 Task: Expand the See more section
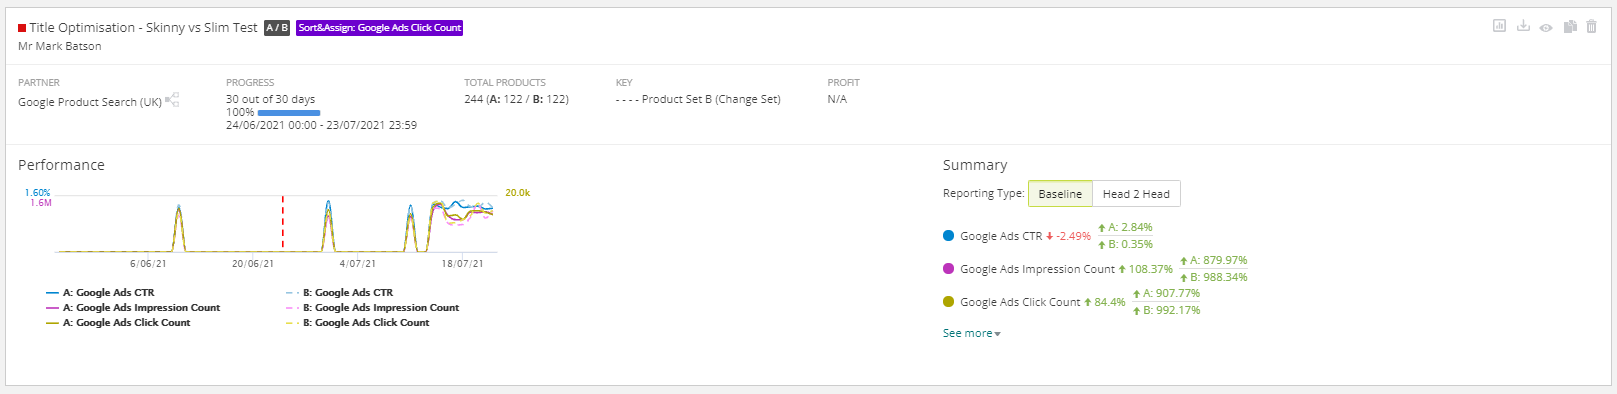pos(971,333)
